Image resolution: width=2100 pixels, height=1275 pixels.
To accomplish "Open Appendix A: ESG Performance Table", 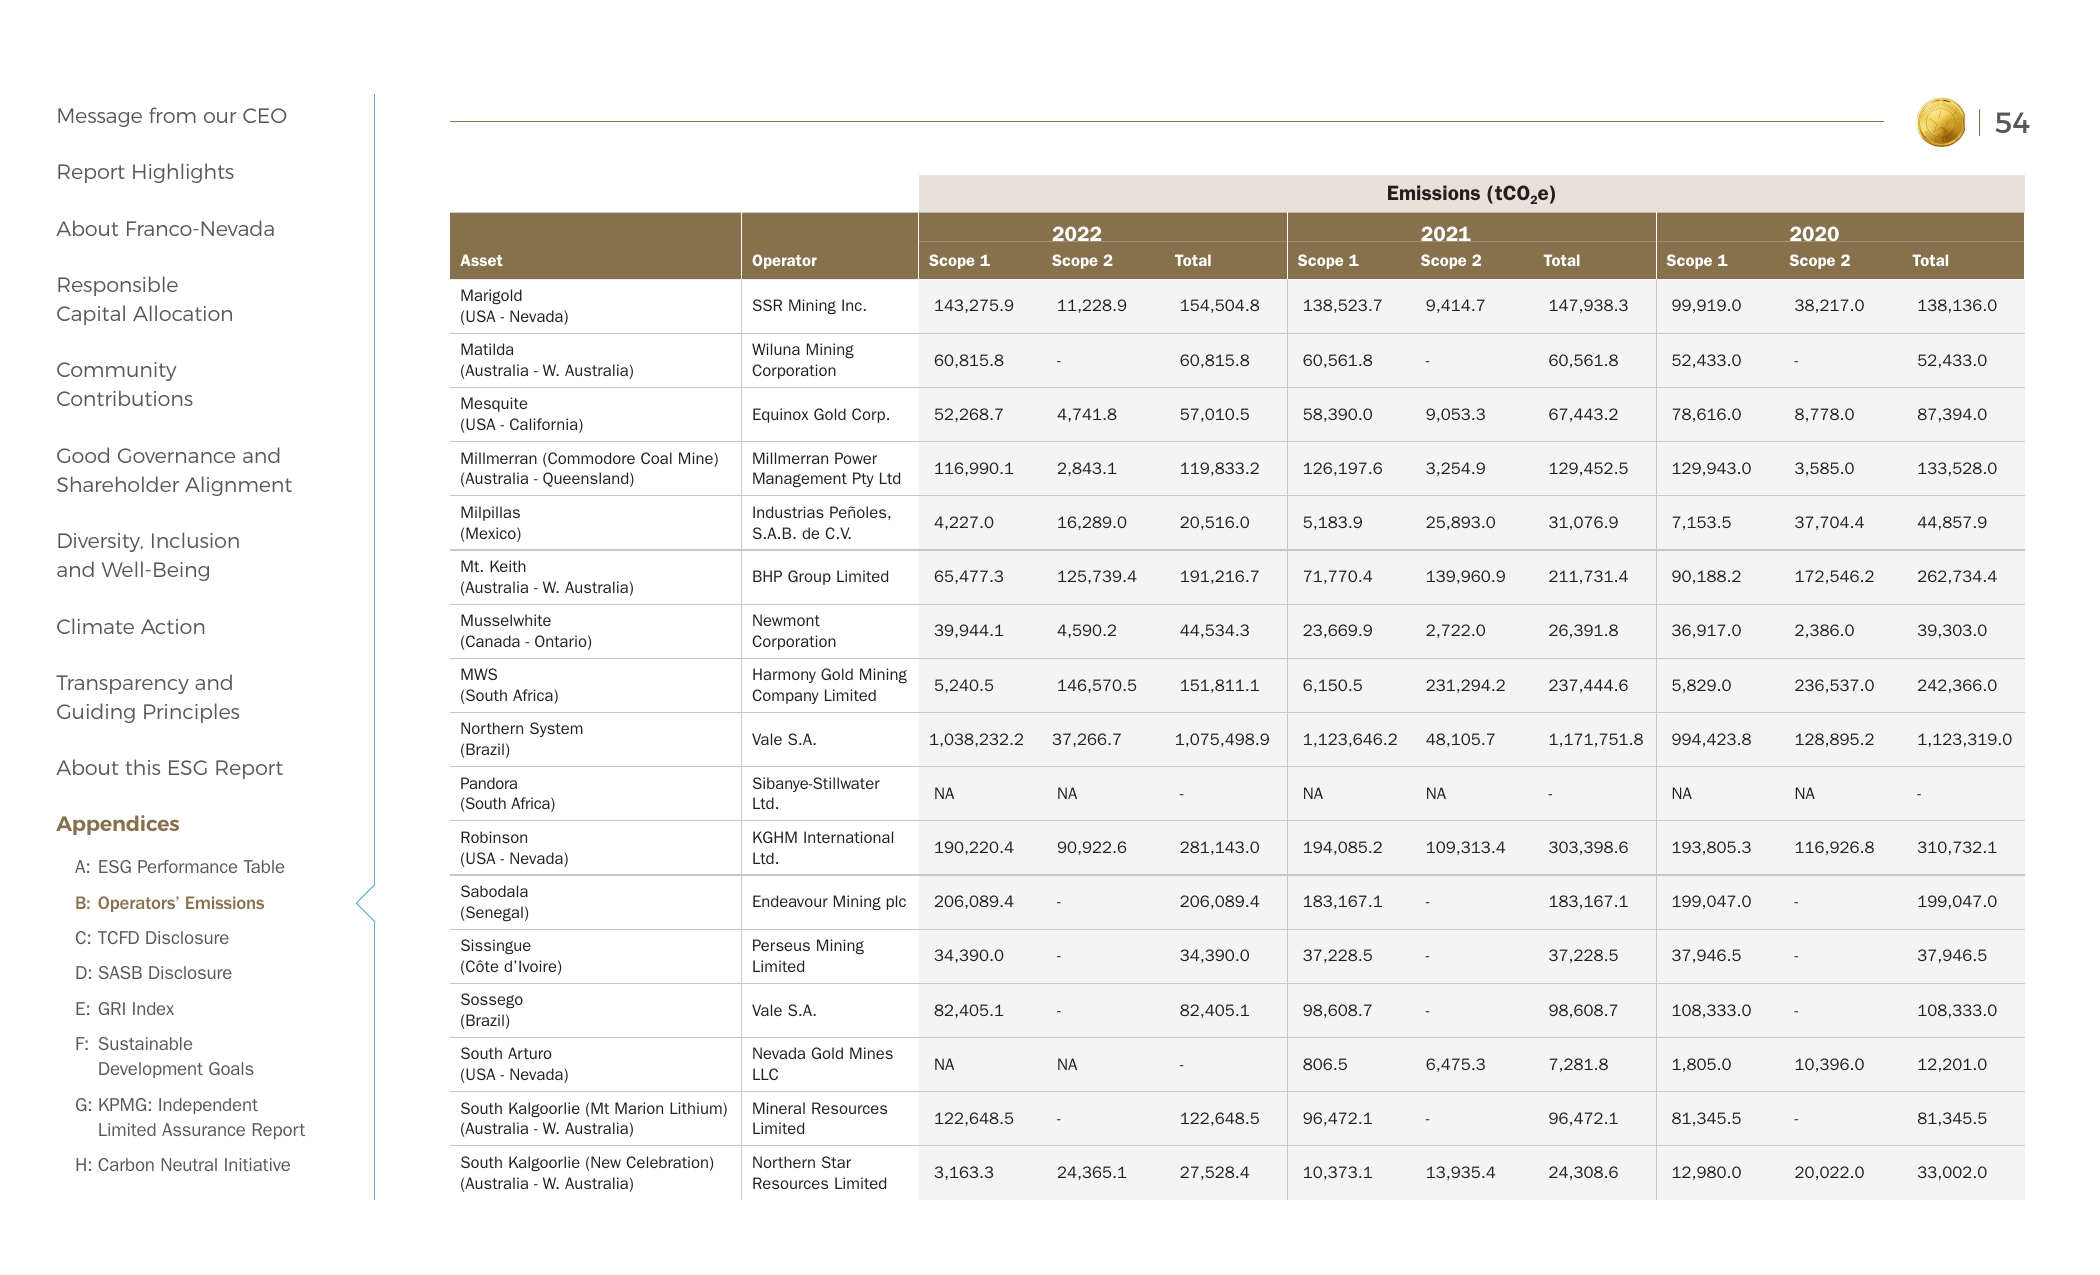I will tap(180, 867).
